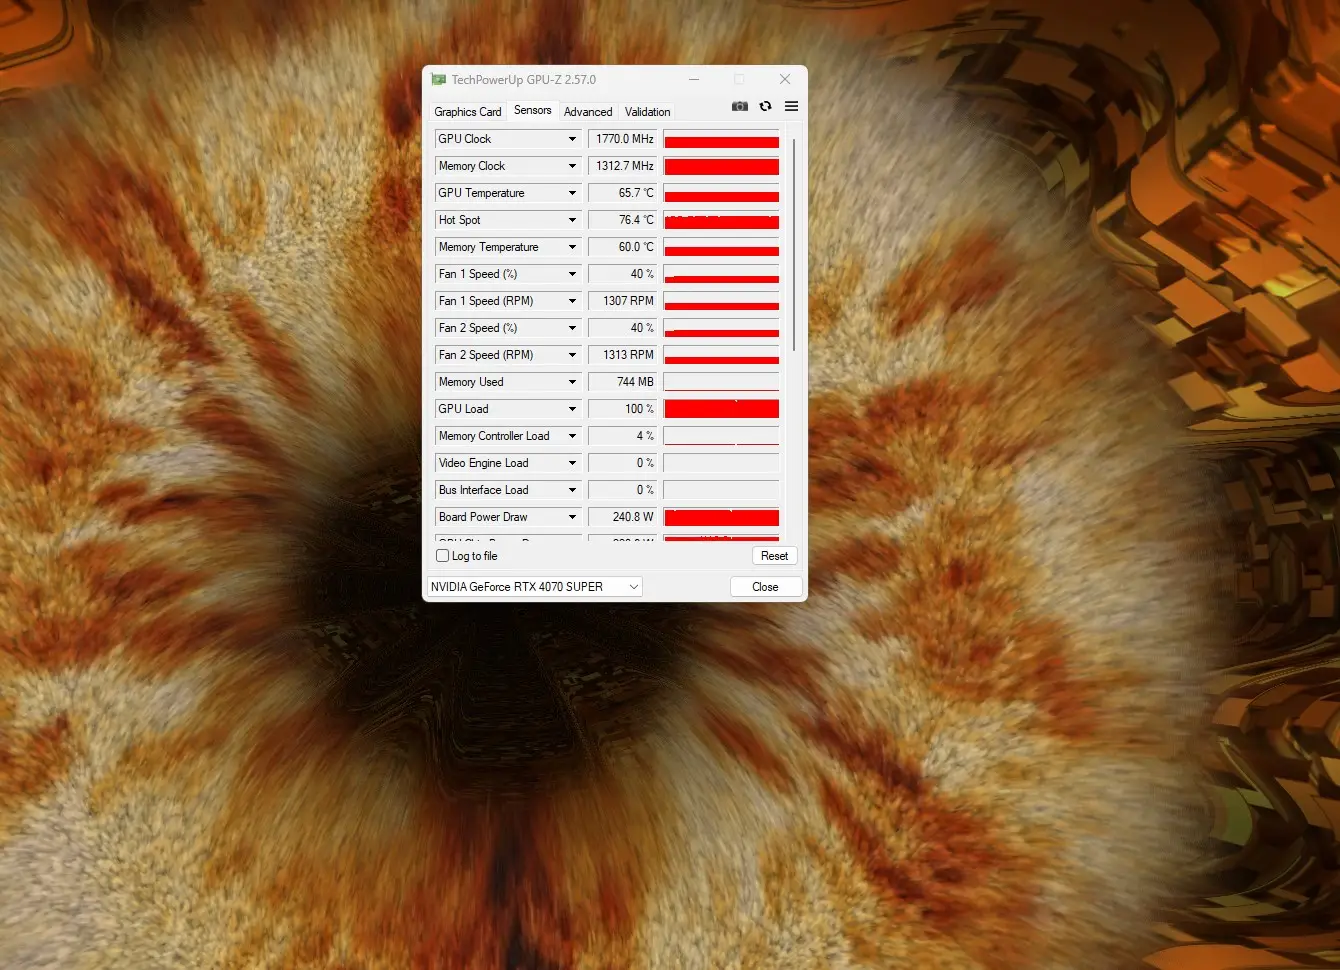Click the 76.4 °C Hot Spot value
Screen dimensions: 1340x970
click(x=623, y=220)
